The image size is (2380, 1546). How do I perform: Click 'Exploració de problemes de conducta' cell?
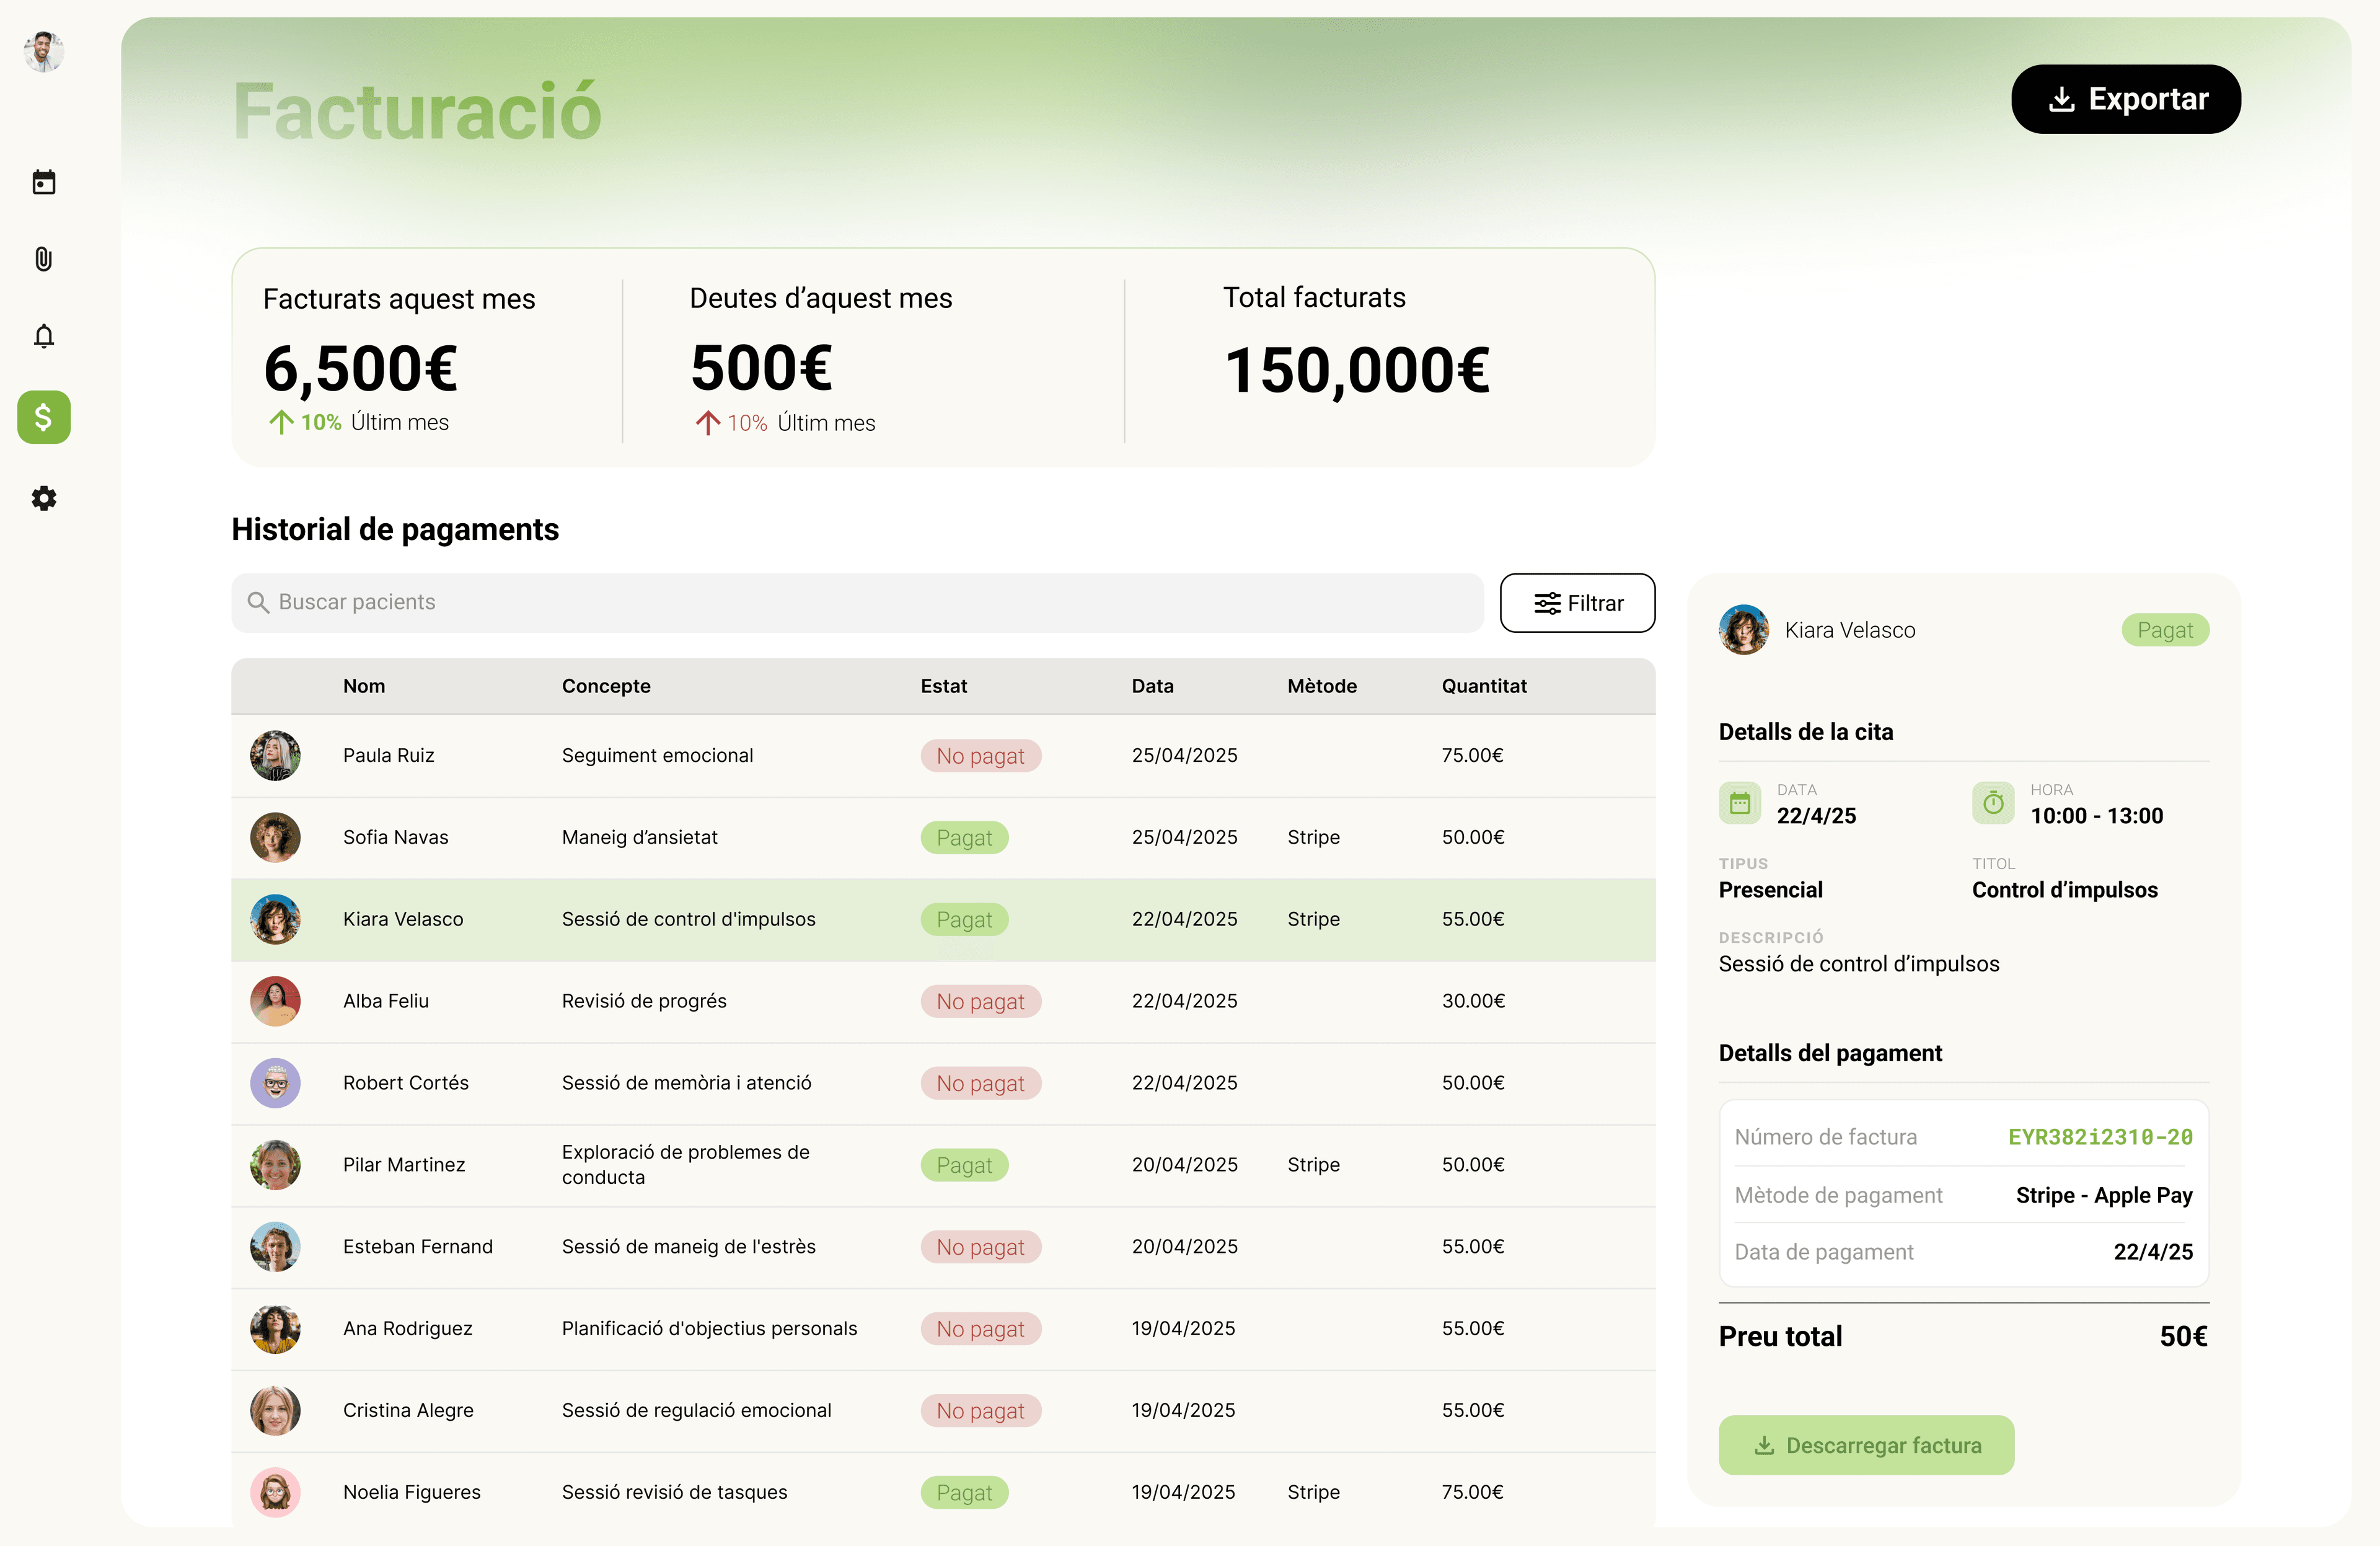tap(686, 1165)
